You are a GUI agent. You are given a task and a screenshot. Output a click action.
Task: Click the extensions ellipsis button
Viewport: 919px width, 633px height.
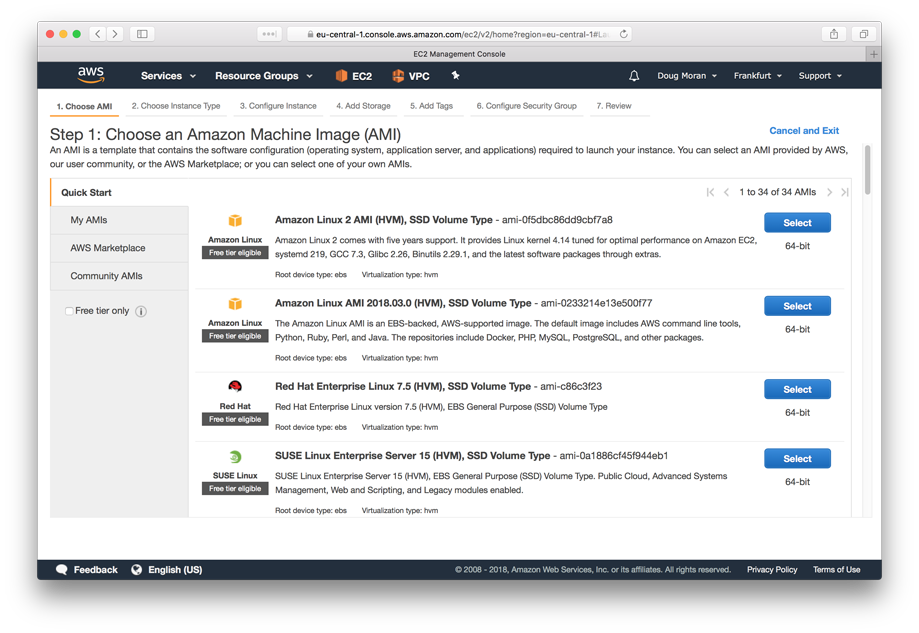[x=269, y=34]
